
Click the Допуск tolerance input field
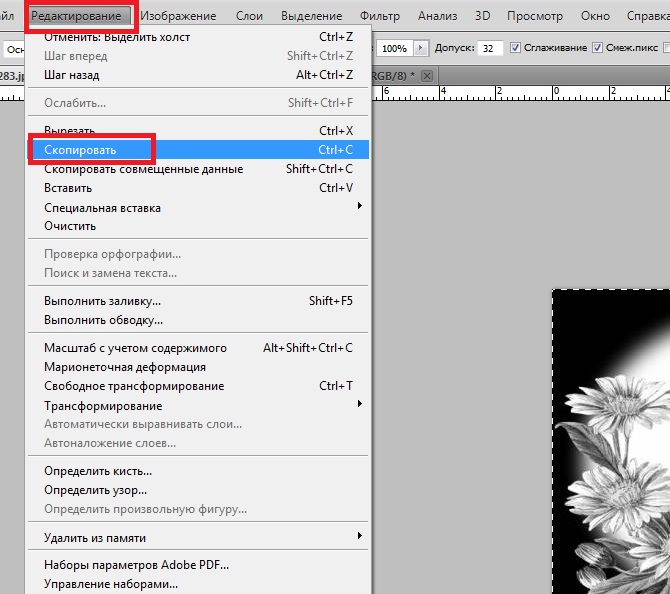pyautogui.click(x=490, y=48)
